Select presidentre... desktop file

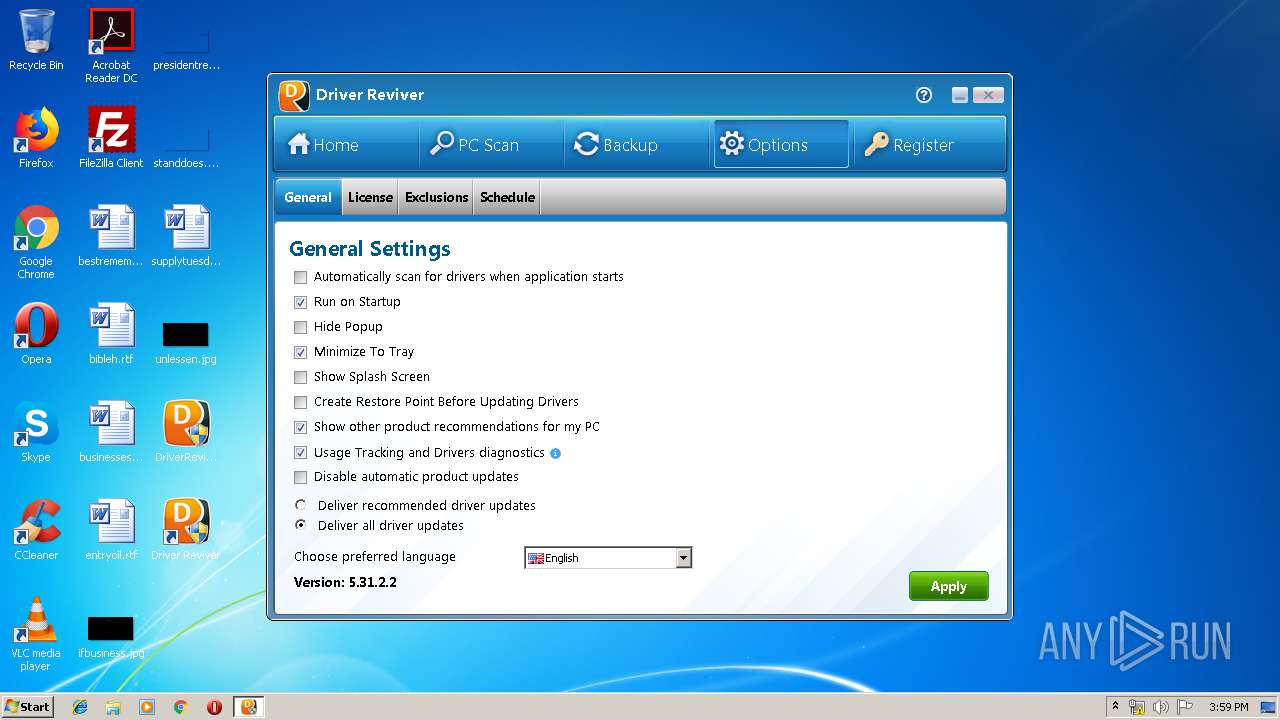[x=186, y=50]
